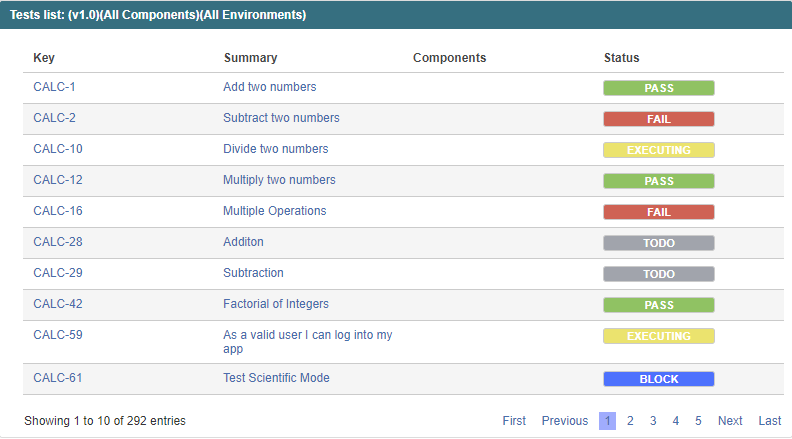Viewport: 792px width, 439px height.
Task: Go to the Next page of entries
Action: 730,421
